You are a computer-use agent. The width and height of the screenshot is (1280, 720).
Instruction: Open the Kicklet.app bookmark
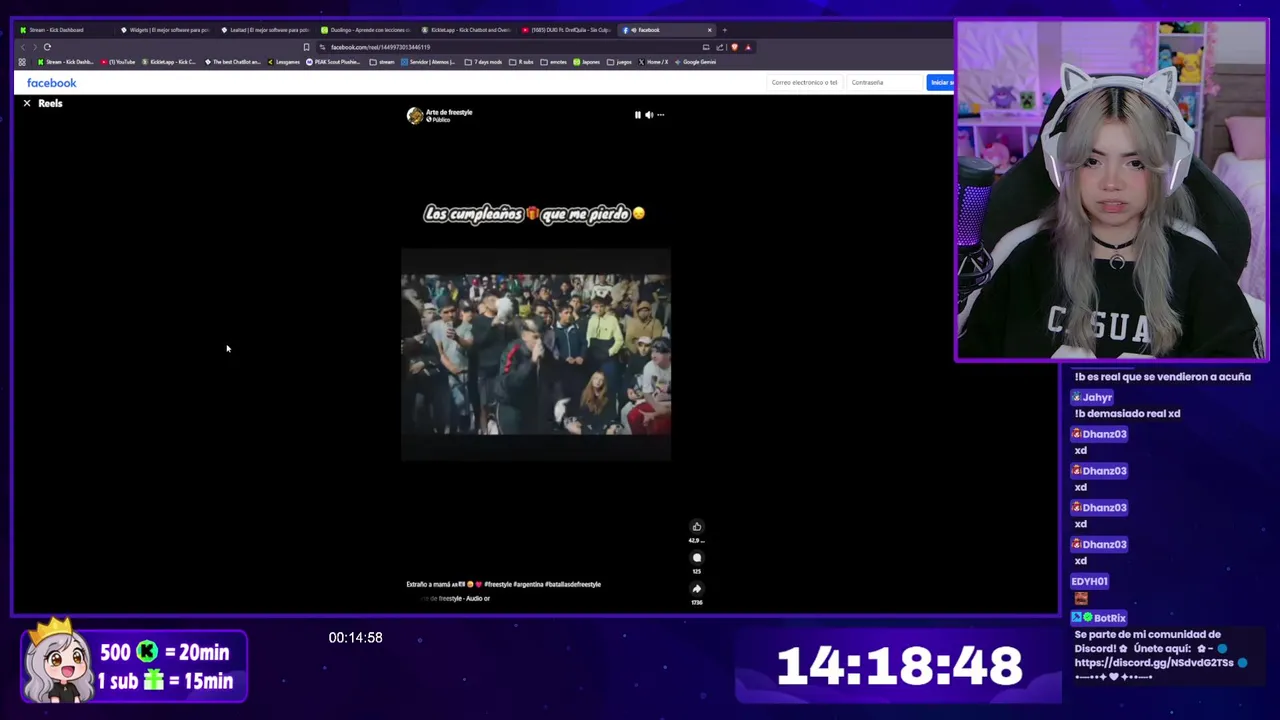coord(169,62)
